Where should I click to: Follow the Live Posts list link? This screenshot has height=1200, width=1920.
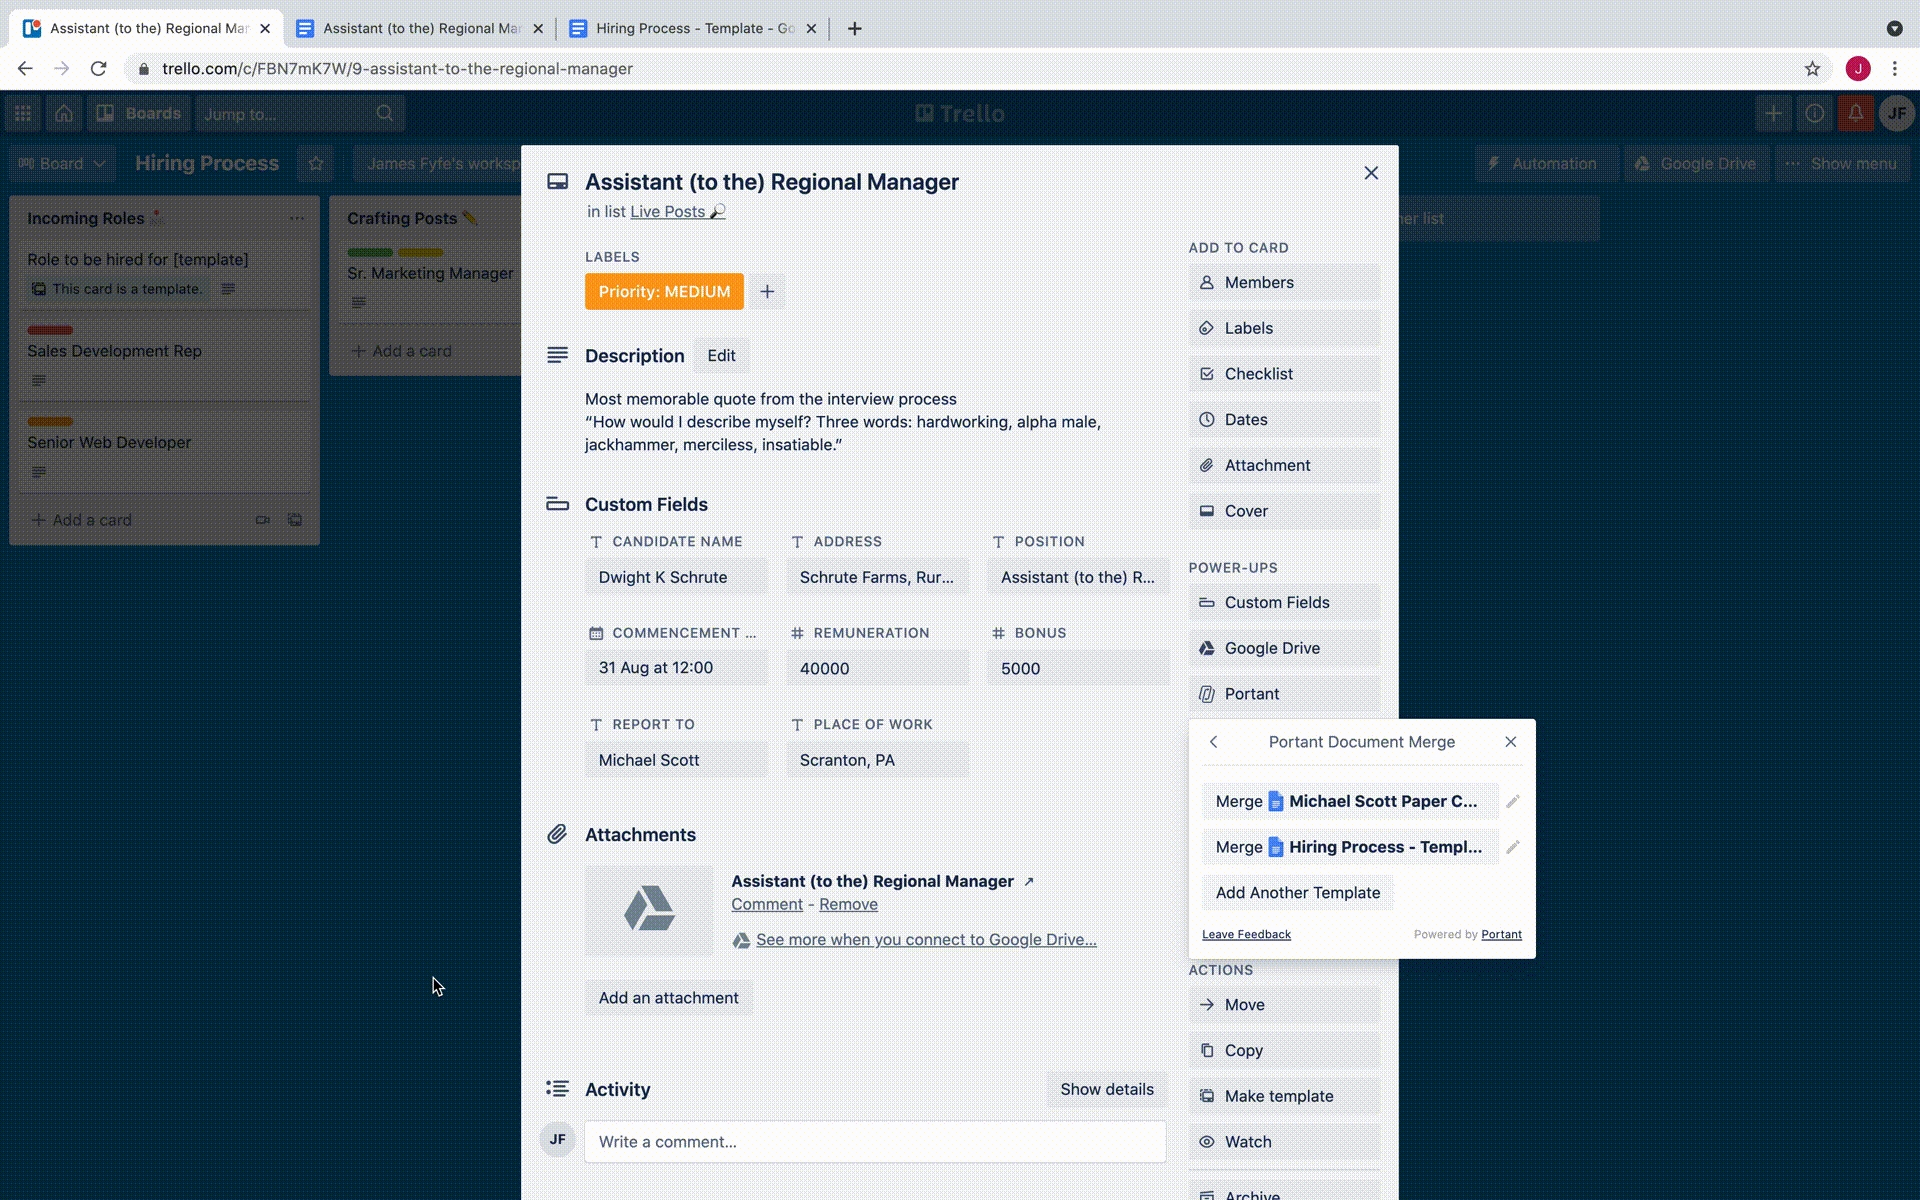click(667, 212)
